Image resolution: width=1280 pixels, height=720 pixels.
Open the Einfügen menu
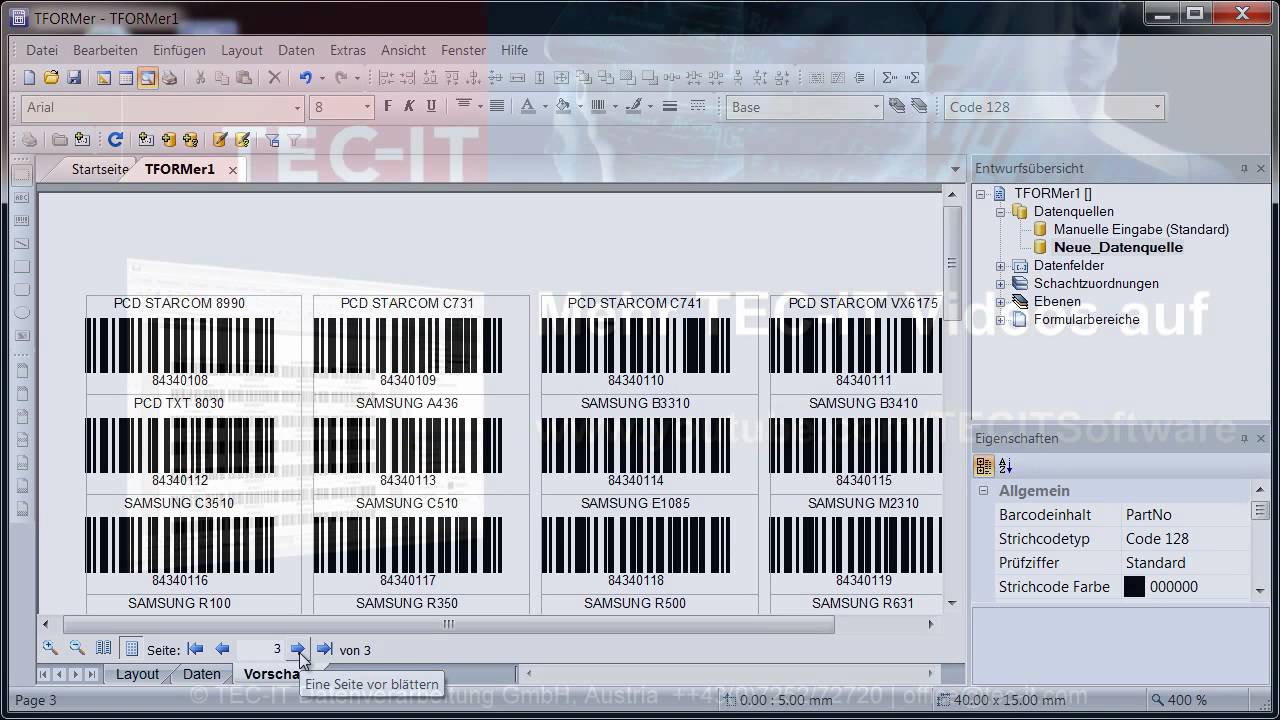point(179,50)
